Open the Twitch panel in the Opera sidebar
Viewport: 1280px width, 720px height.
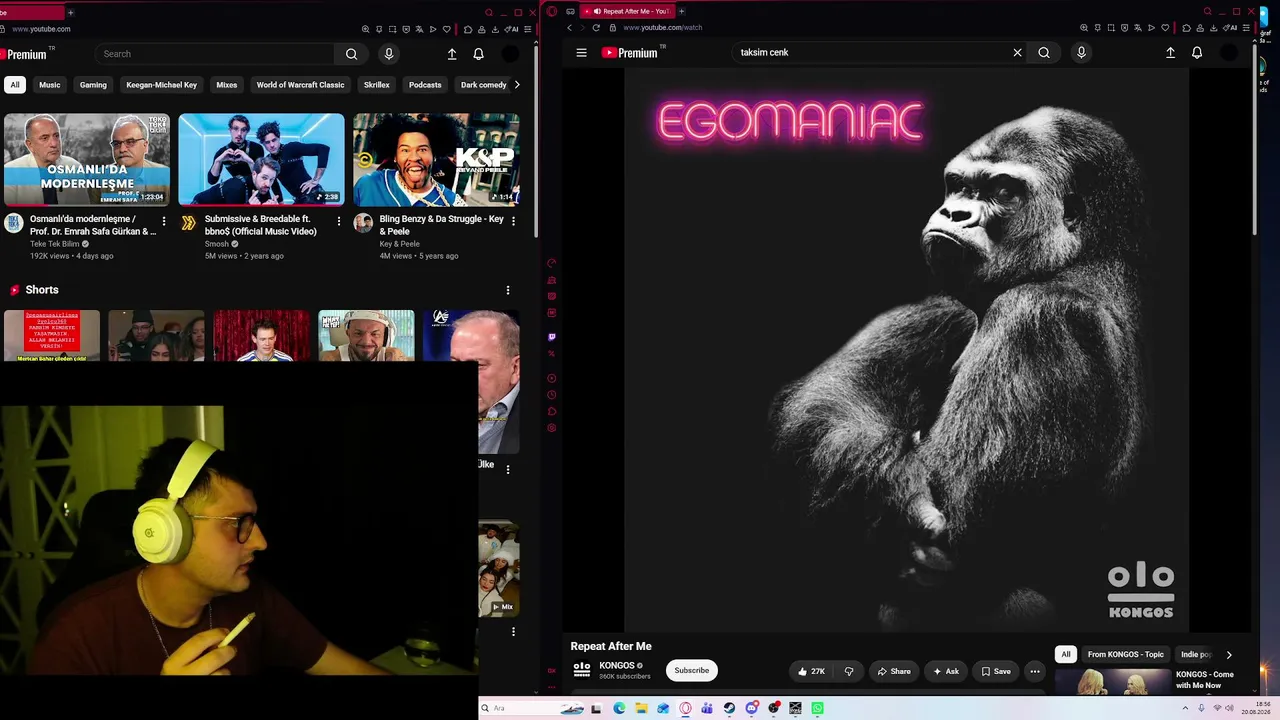(x=552, y=337)
